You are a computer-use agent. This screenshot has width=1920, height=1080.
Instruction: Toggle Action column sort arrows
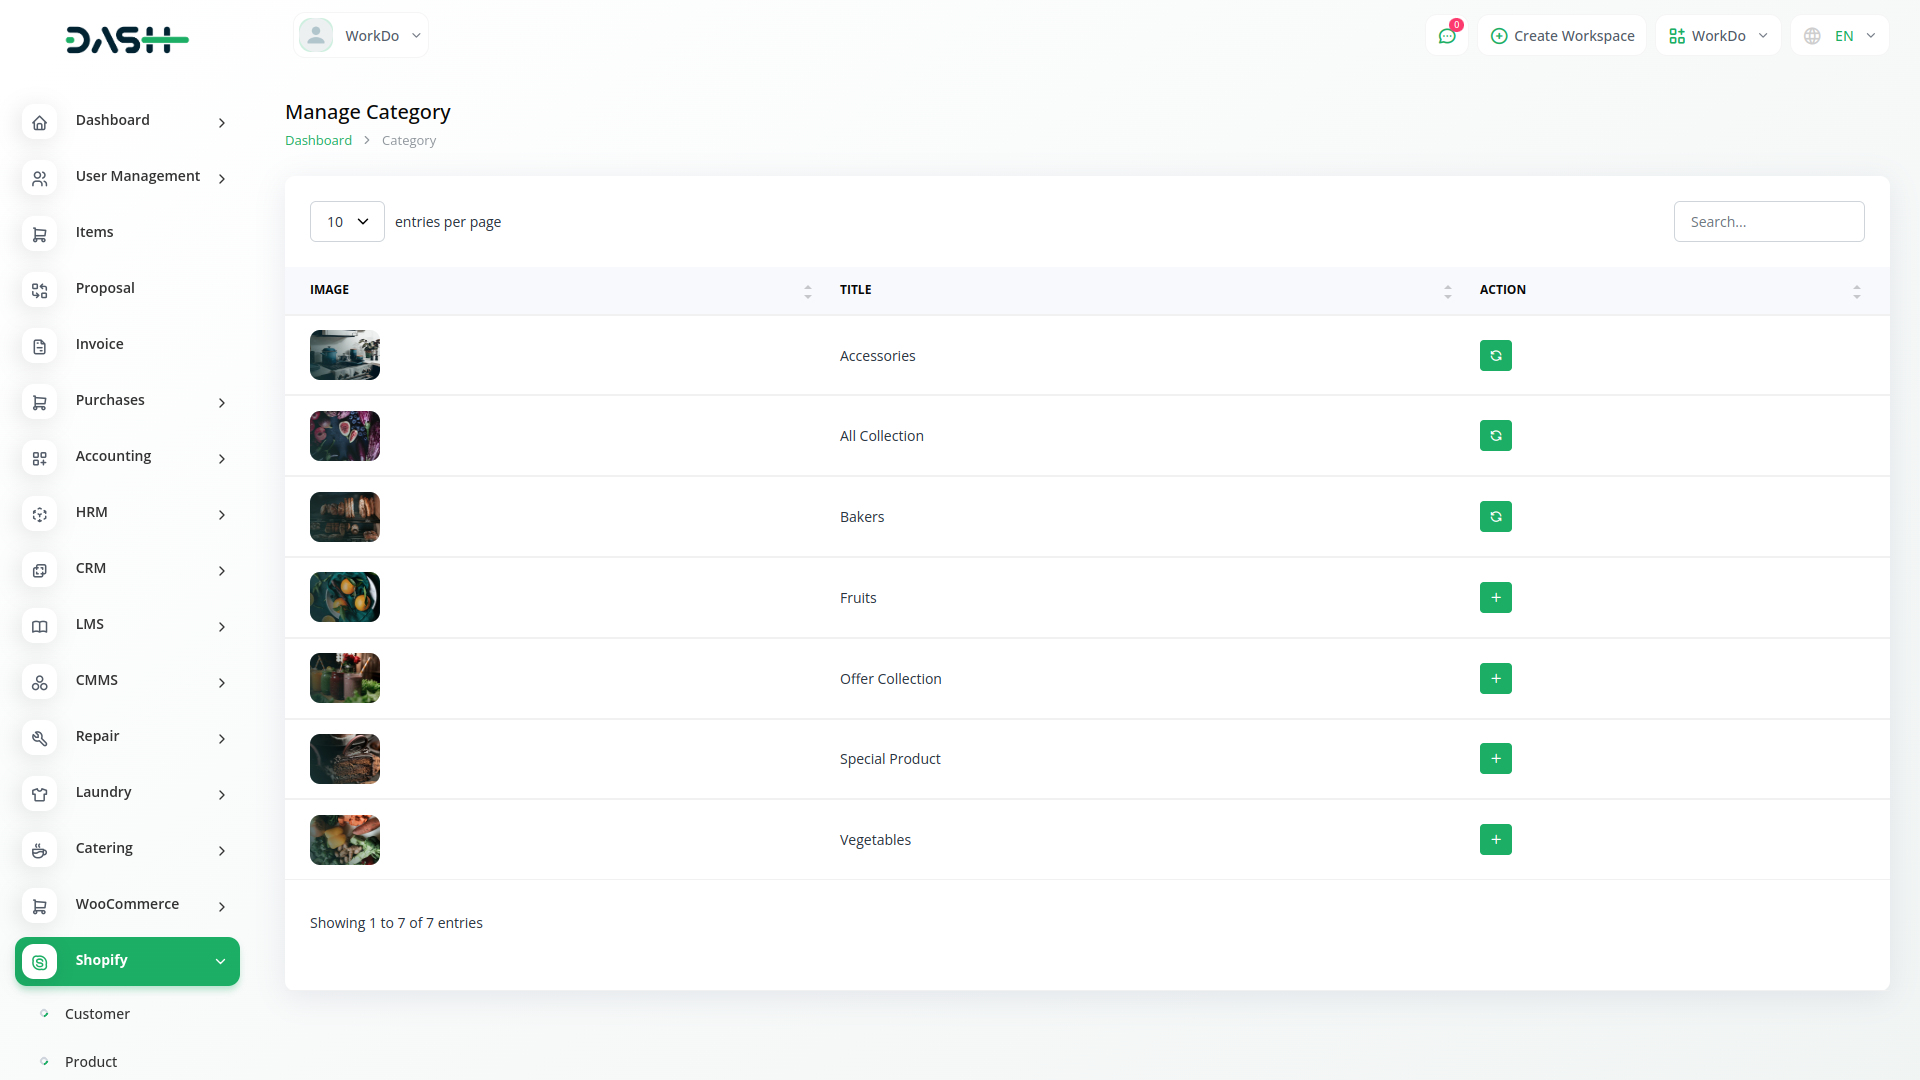coord(1856,291)
